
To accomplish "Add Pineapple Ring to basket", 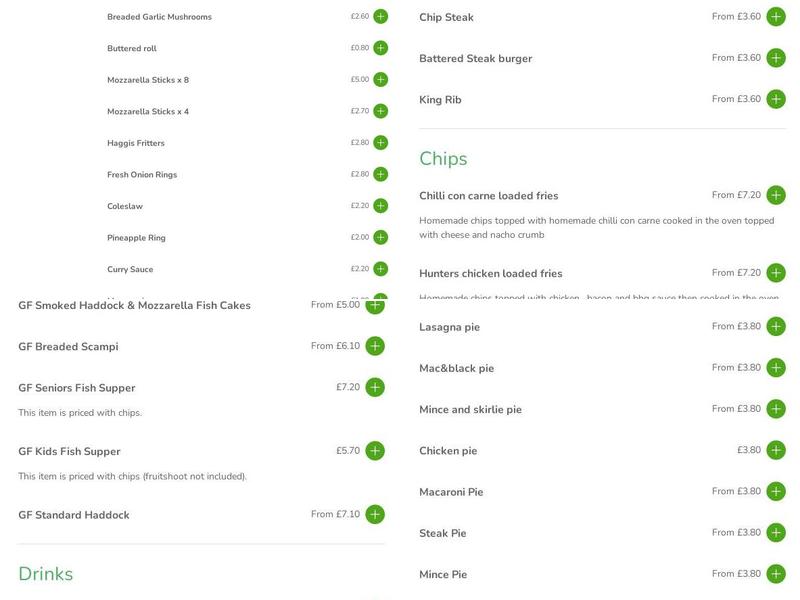I will [x=380, y=238].
